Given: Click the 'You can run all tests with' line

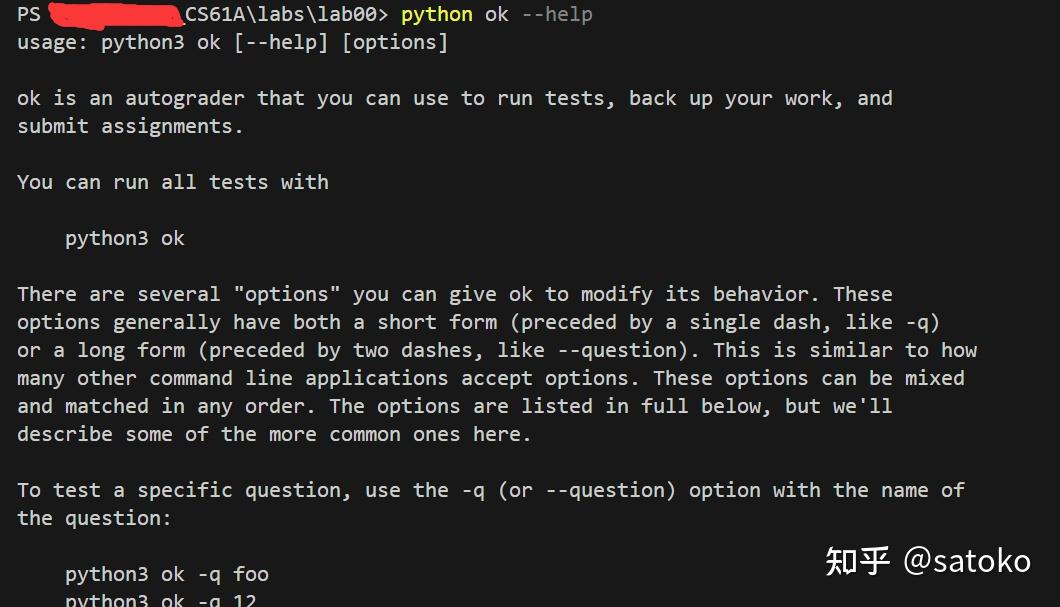Looking at the screenshot, I should point(172,183).
